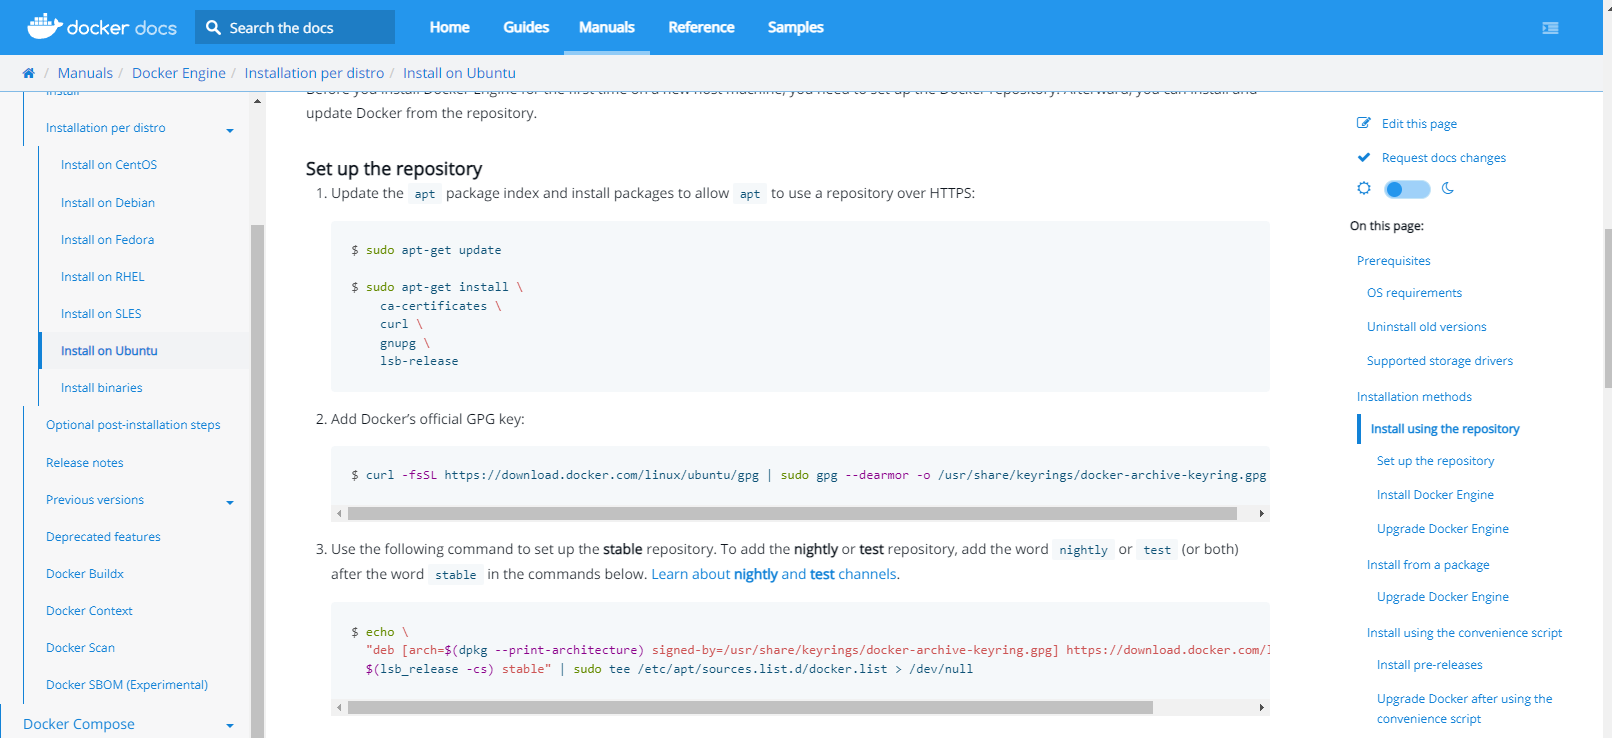This screenshot has height=738, width=1612.
Task: Click the search magnifier icon
Action: [213, 28]
